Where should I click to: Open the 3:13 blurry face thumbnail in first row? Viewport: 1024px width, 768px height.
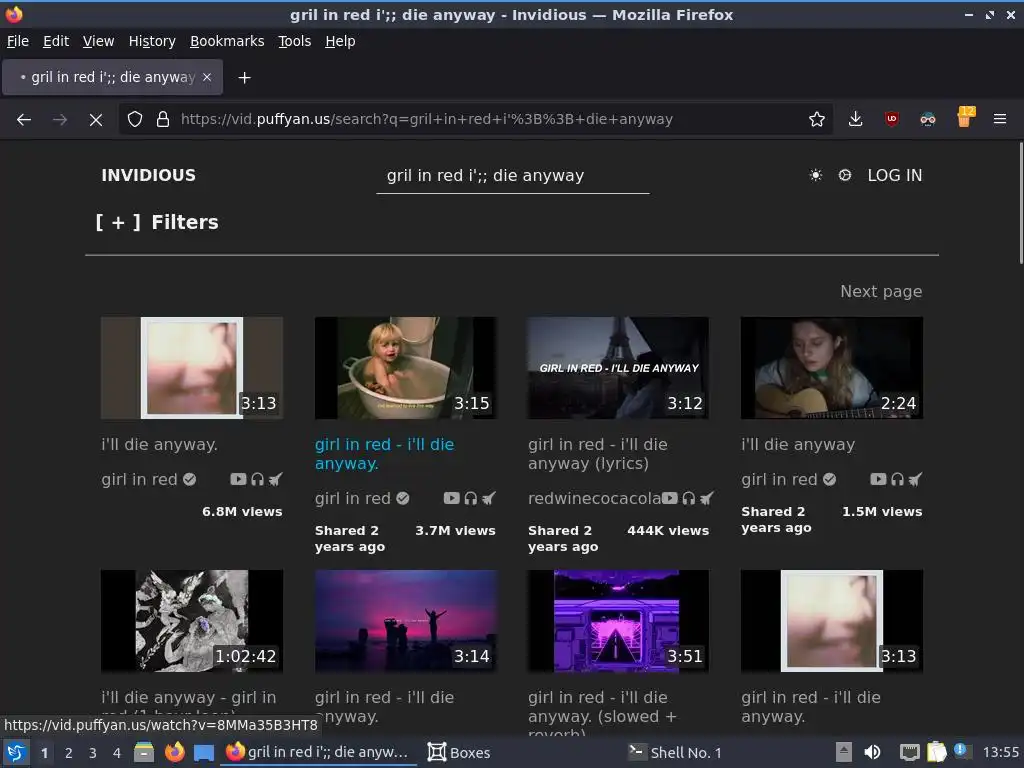tap(192, 368)
